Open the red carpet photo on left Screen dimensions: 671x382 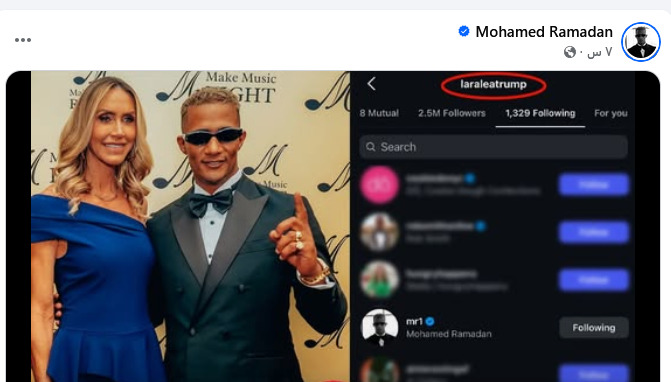[190, 226]
